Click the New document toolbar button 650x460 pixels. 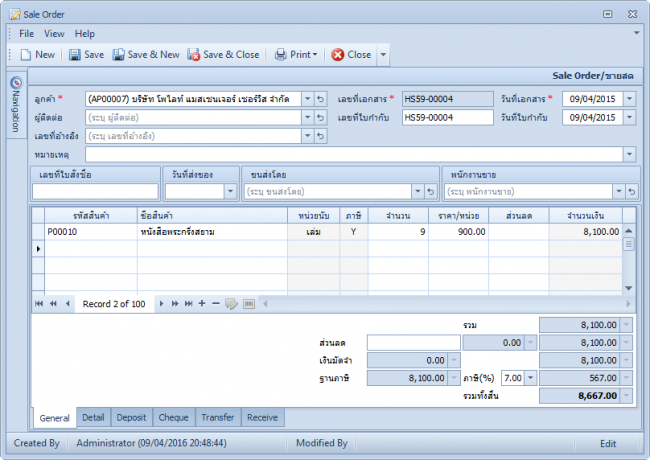click(37, 55)
